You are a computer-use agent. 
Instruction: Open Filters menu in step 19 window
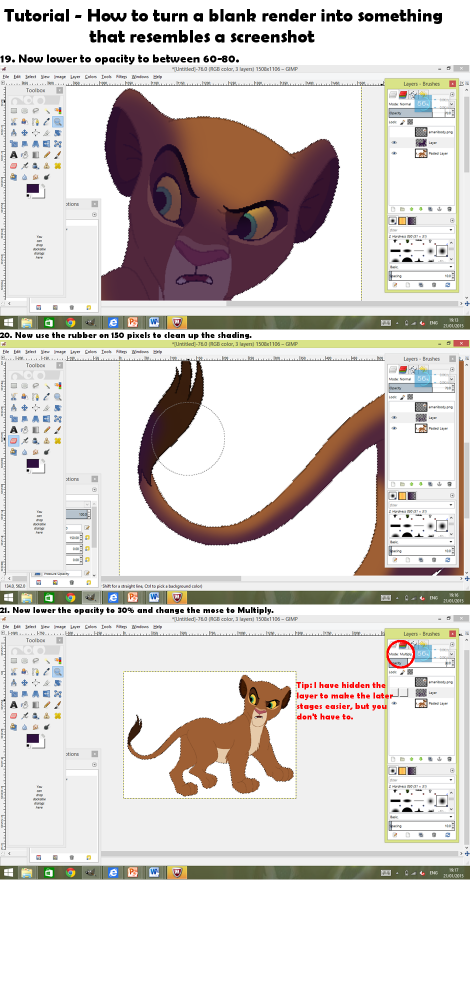coord(121,76)
